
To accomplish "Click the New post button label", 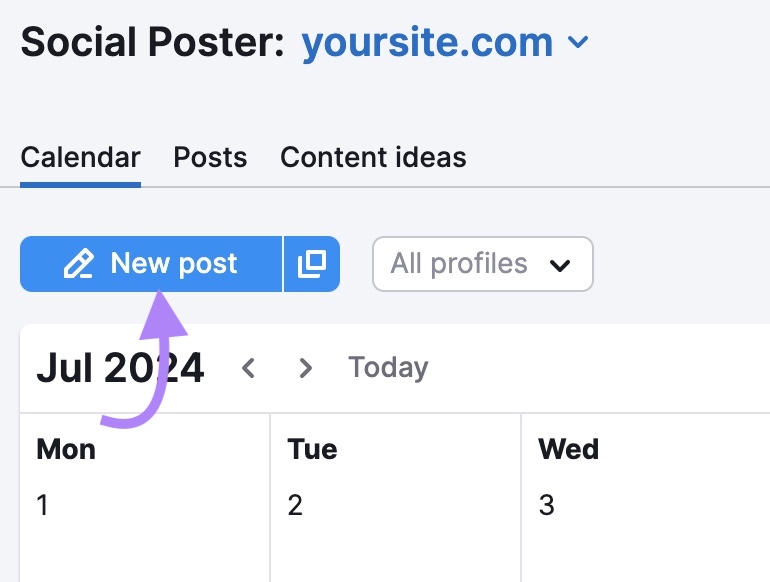I will tap(174, 264).
